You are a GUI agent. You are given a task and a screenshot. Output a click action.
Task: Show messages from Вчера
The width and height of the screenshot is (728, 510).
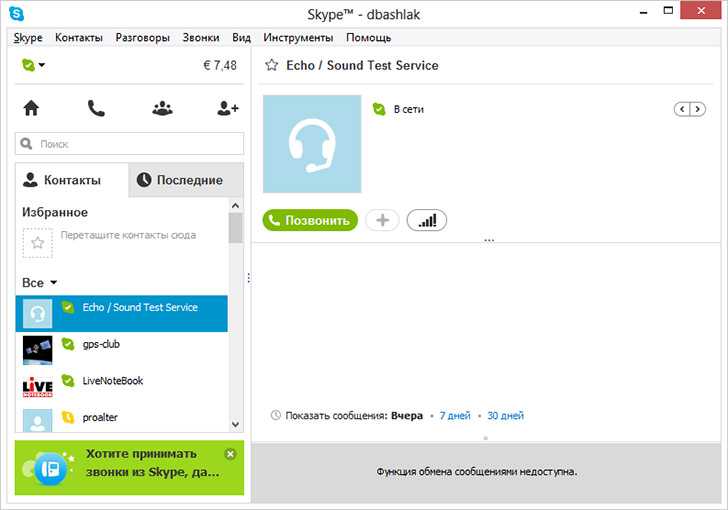point(407,415)
